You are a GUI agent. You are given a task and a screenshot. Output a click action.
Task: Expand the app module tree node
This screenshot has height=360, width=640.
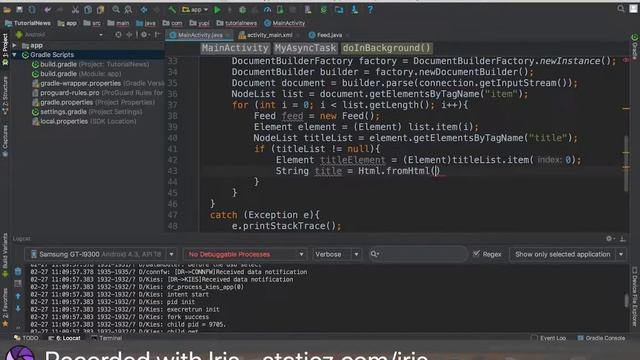pyautogui.click(x=15, y=45)
